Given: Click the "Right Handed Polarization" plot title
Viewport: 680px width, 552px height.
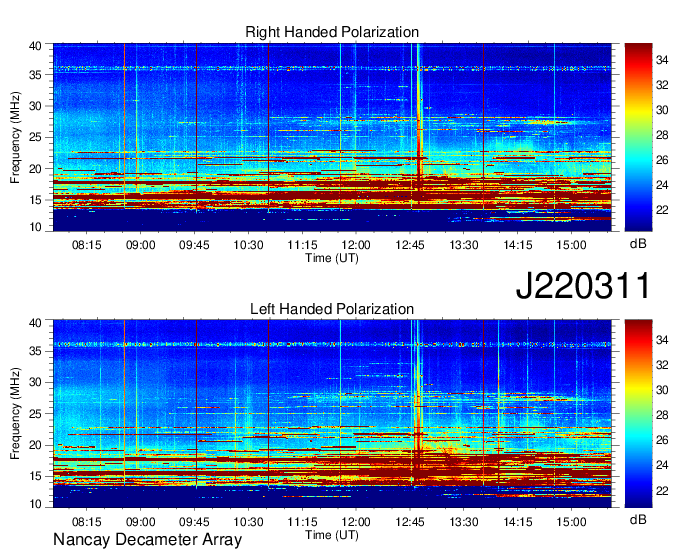Looking at the screenshot, I should [332, 32].
